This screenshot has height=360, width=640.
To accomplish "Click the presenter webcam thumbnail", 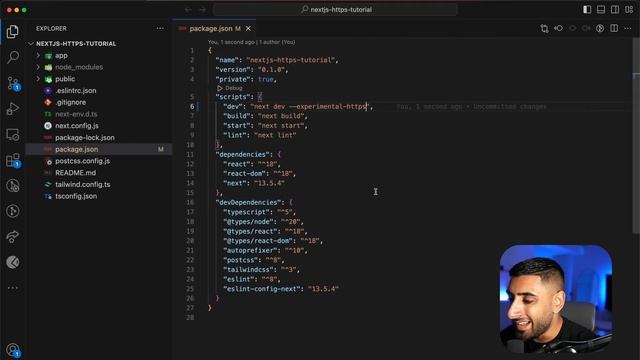I will [x=556, y=299].
